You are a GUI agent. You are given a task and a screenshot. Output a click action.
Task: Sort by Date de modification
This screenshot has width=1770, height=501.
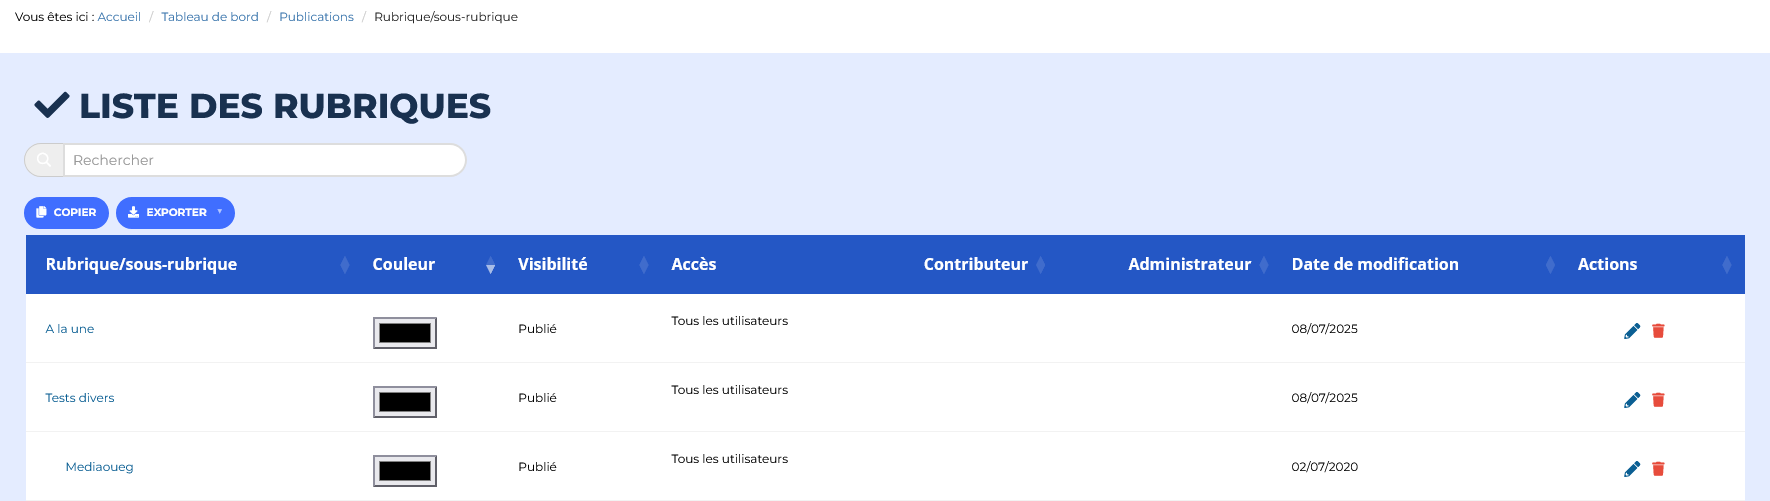[x=1375, y=264]
